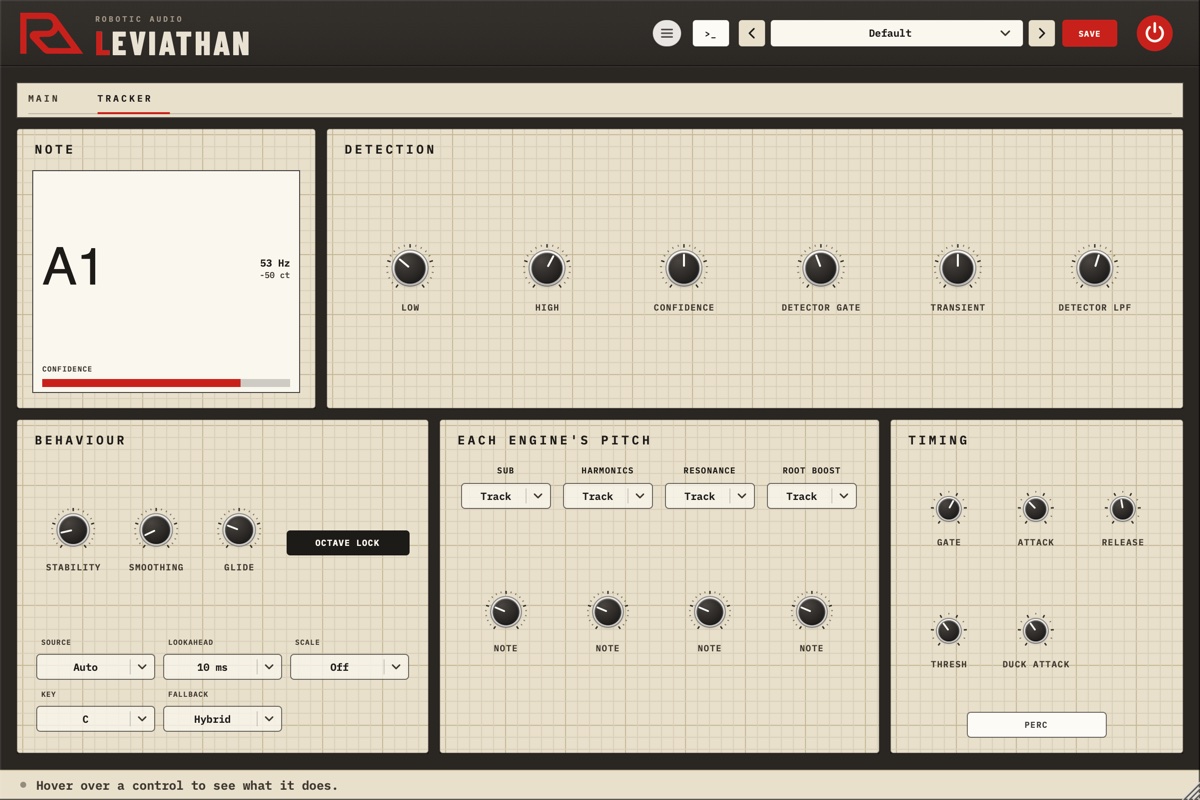The image size is (1200, 800).
Task: Open the console prompt button
Action: (x=711, y=33)
